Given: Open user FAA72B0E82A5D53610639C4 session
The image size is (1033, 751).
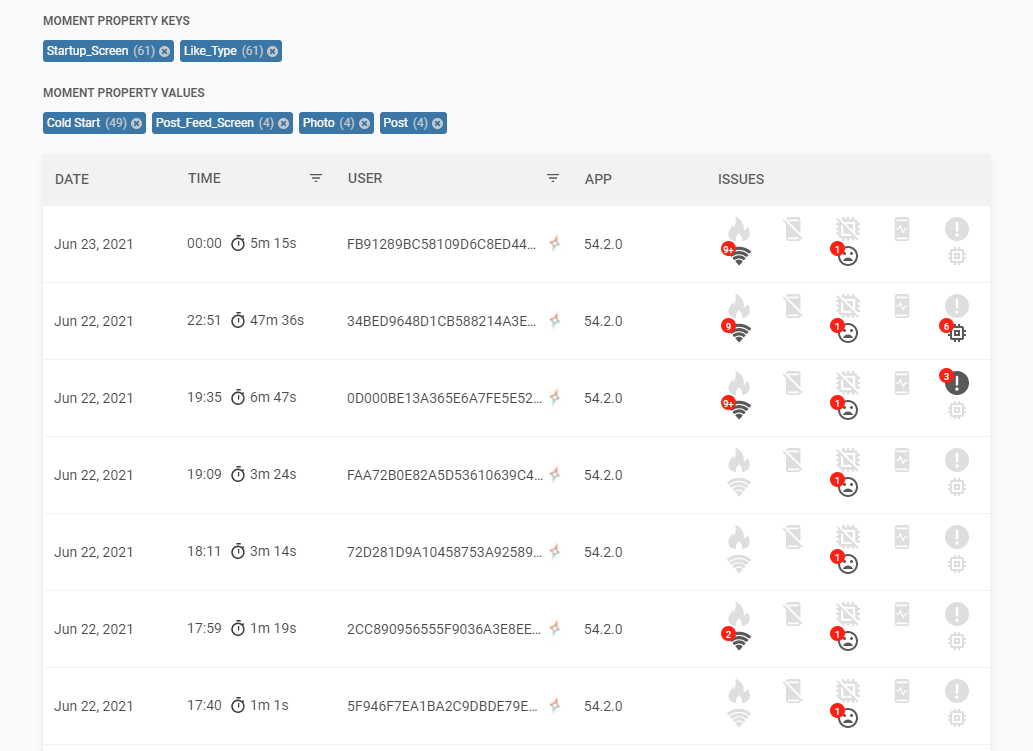Looking at the screenshot, I should click(x=445, y=476).
